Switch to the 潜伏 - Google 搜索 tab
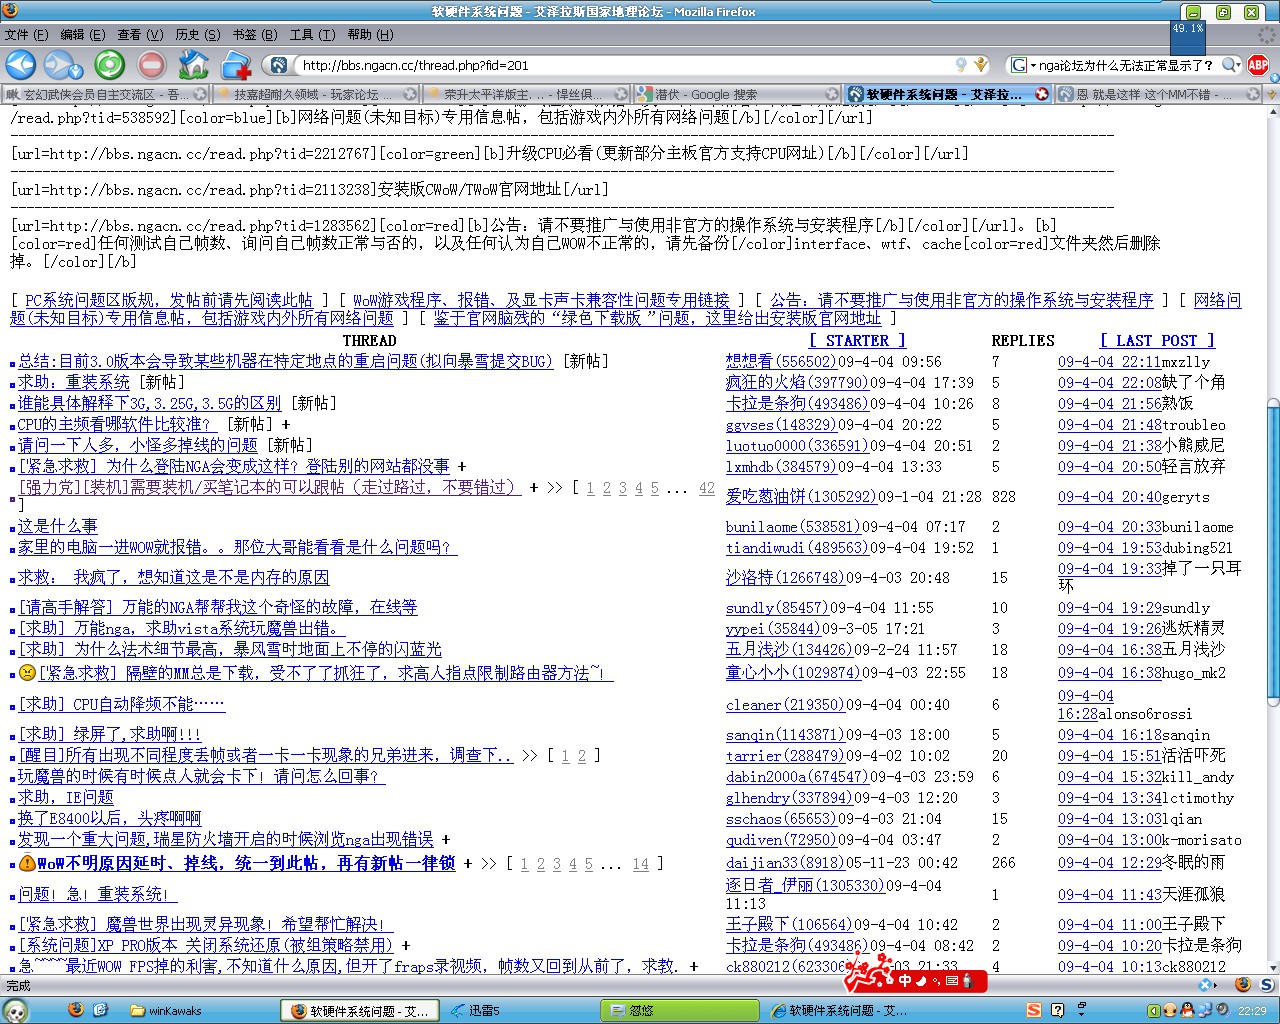The height and width of the screenshot is (1024, 1280). pos(738,94)
